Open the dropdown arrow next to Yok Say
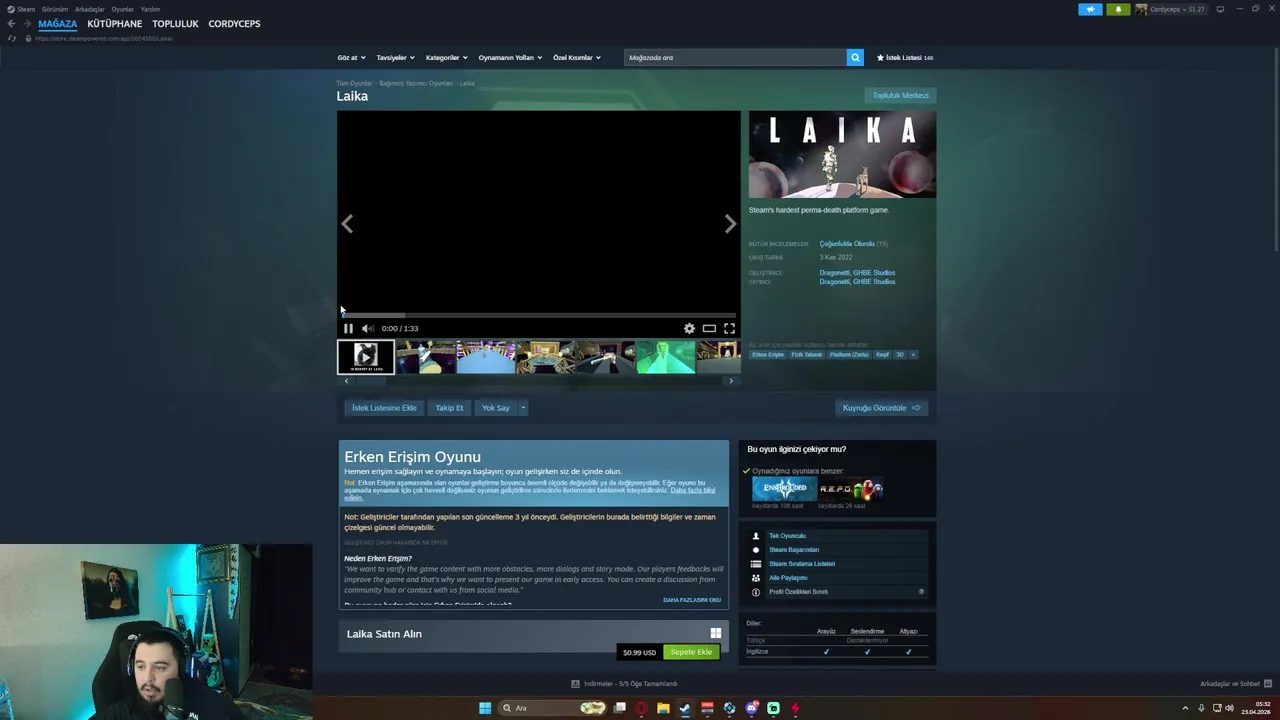 click(x=523, y=407)
